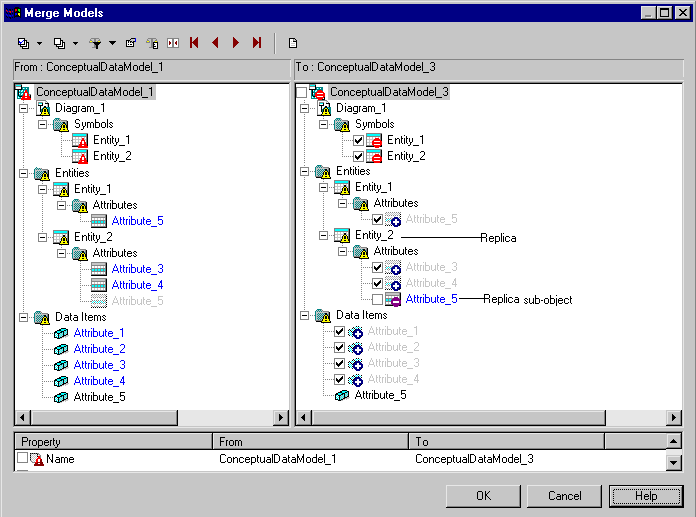Jump to the First Difference red arrow

(194, 43)
